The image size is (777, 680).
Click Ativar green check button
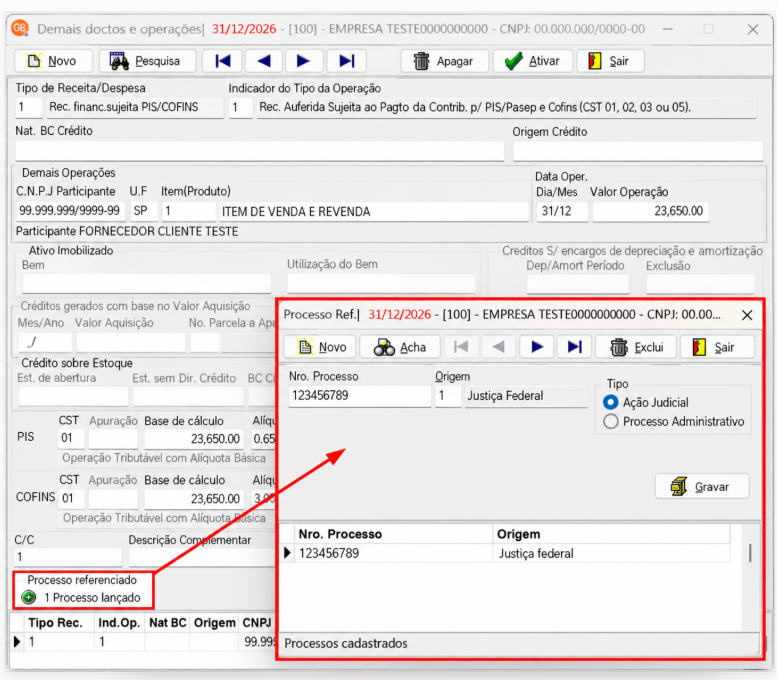click(533, 61)
